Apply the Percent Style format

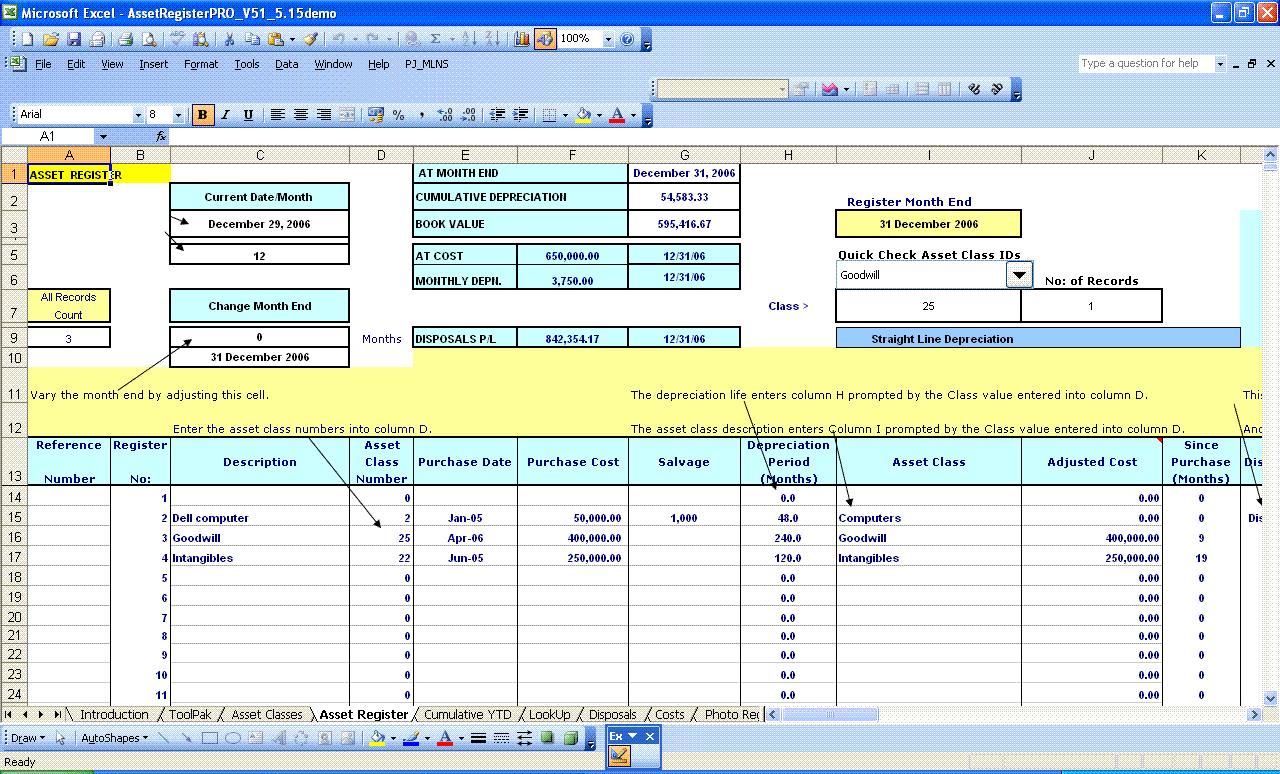coord(399,115)
